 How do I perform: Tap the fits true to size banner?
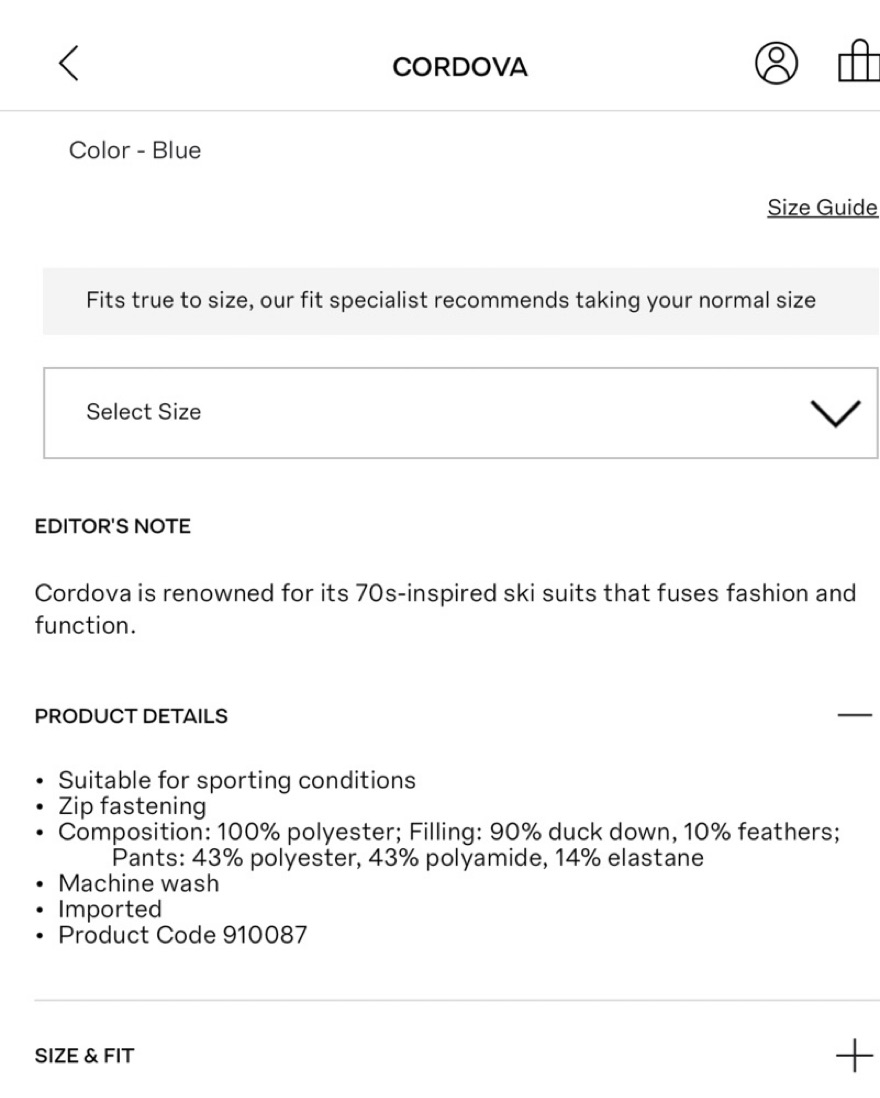click(450, 300)
